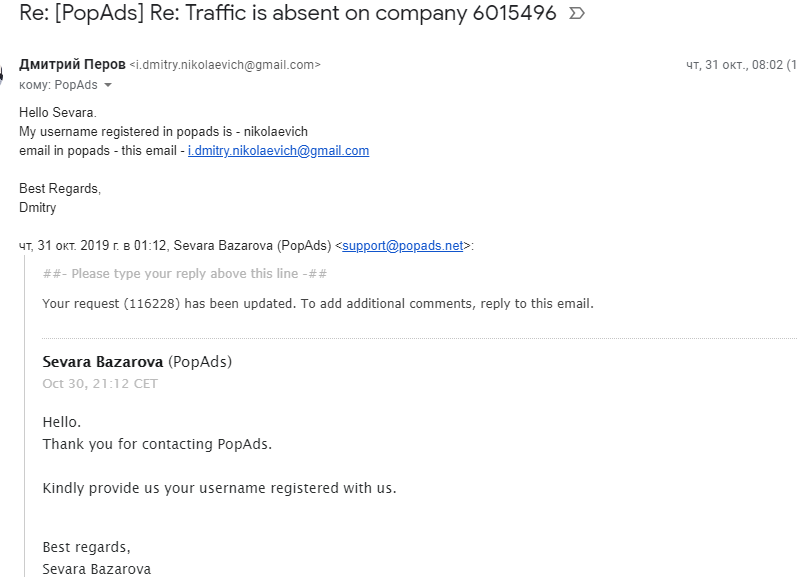The height and width of the screenshot is (577, 798).
Task: Click the 'Hello Sevara.' greeting line
Action: point(58,113)
